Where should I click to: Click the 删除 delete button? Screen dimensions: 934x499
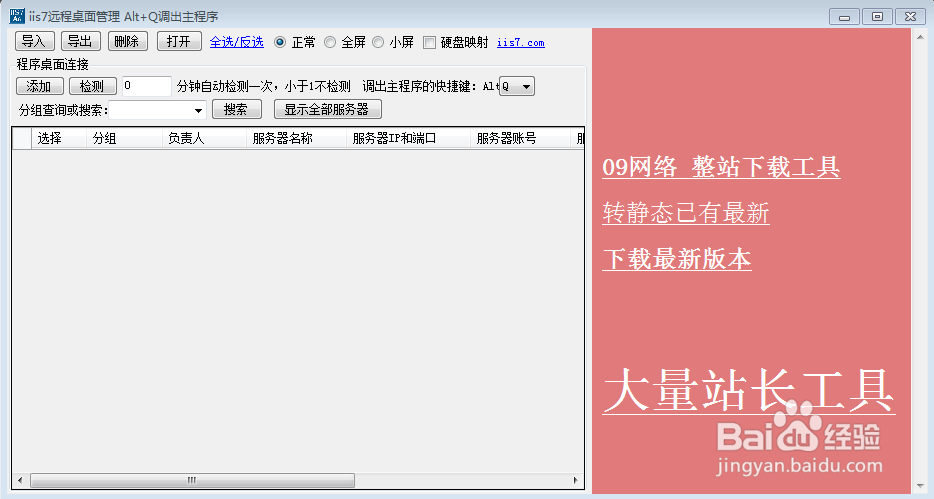(128, 41)
